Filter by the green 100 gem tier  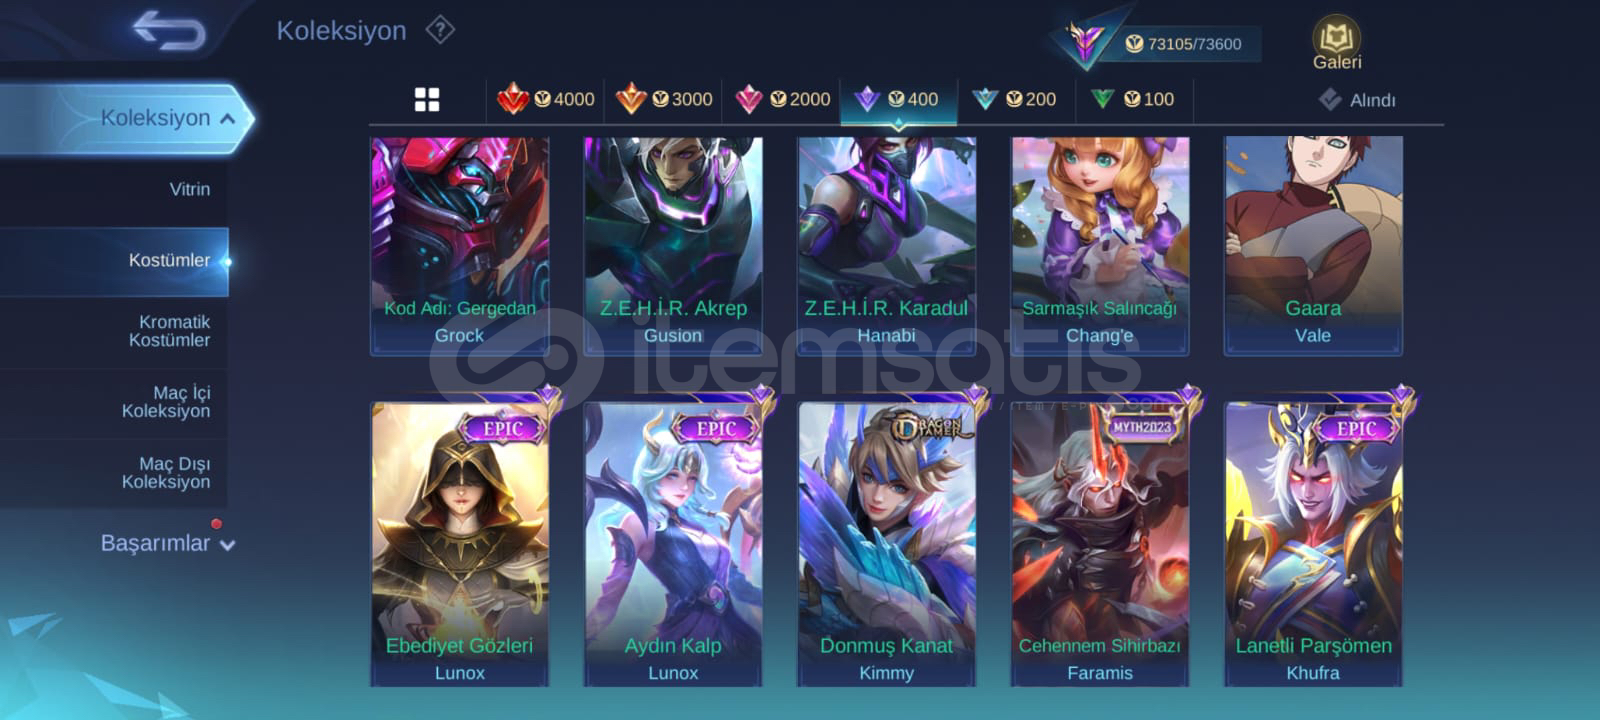tap(1133, 99)
